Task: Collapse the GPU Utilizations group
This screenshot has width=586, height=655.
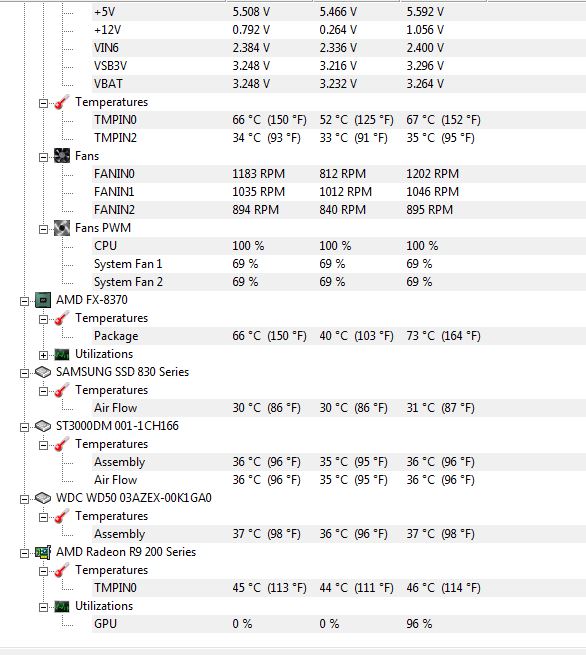Action: click(43, 607)
